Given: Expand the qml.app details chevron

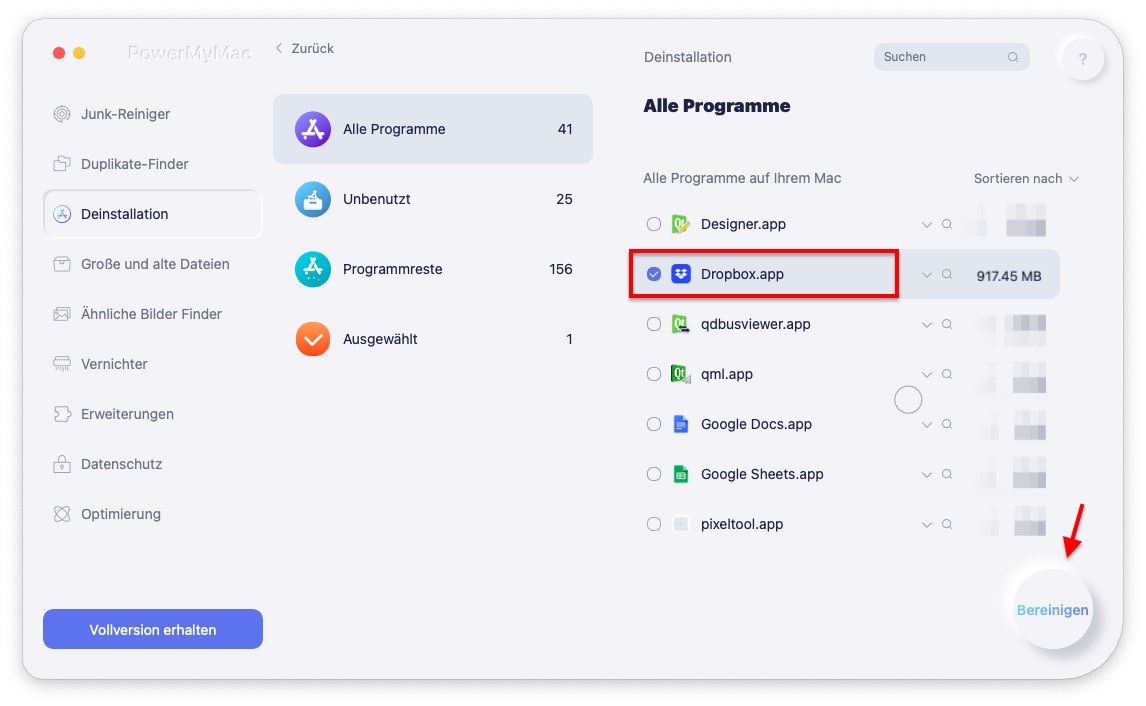Looking at the screenshot, I should pos(926,375).
